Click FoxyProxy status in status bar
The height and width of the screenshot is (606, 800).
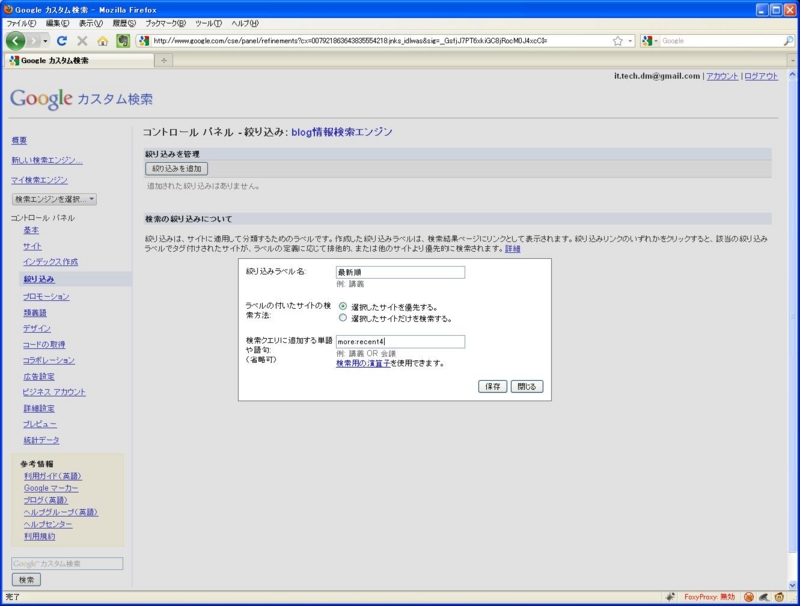709,597
